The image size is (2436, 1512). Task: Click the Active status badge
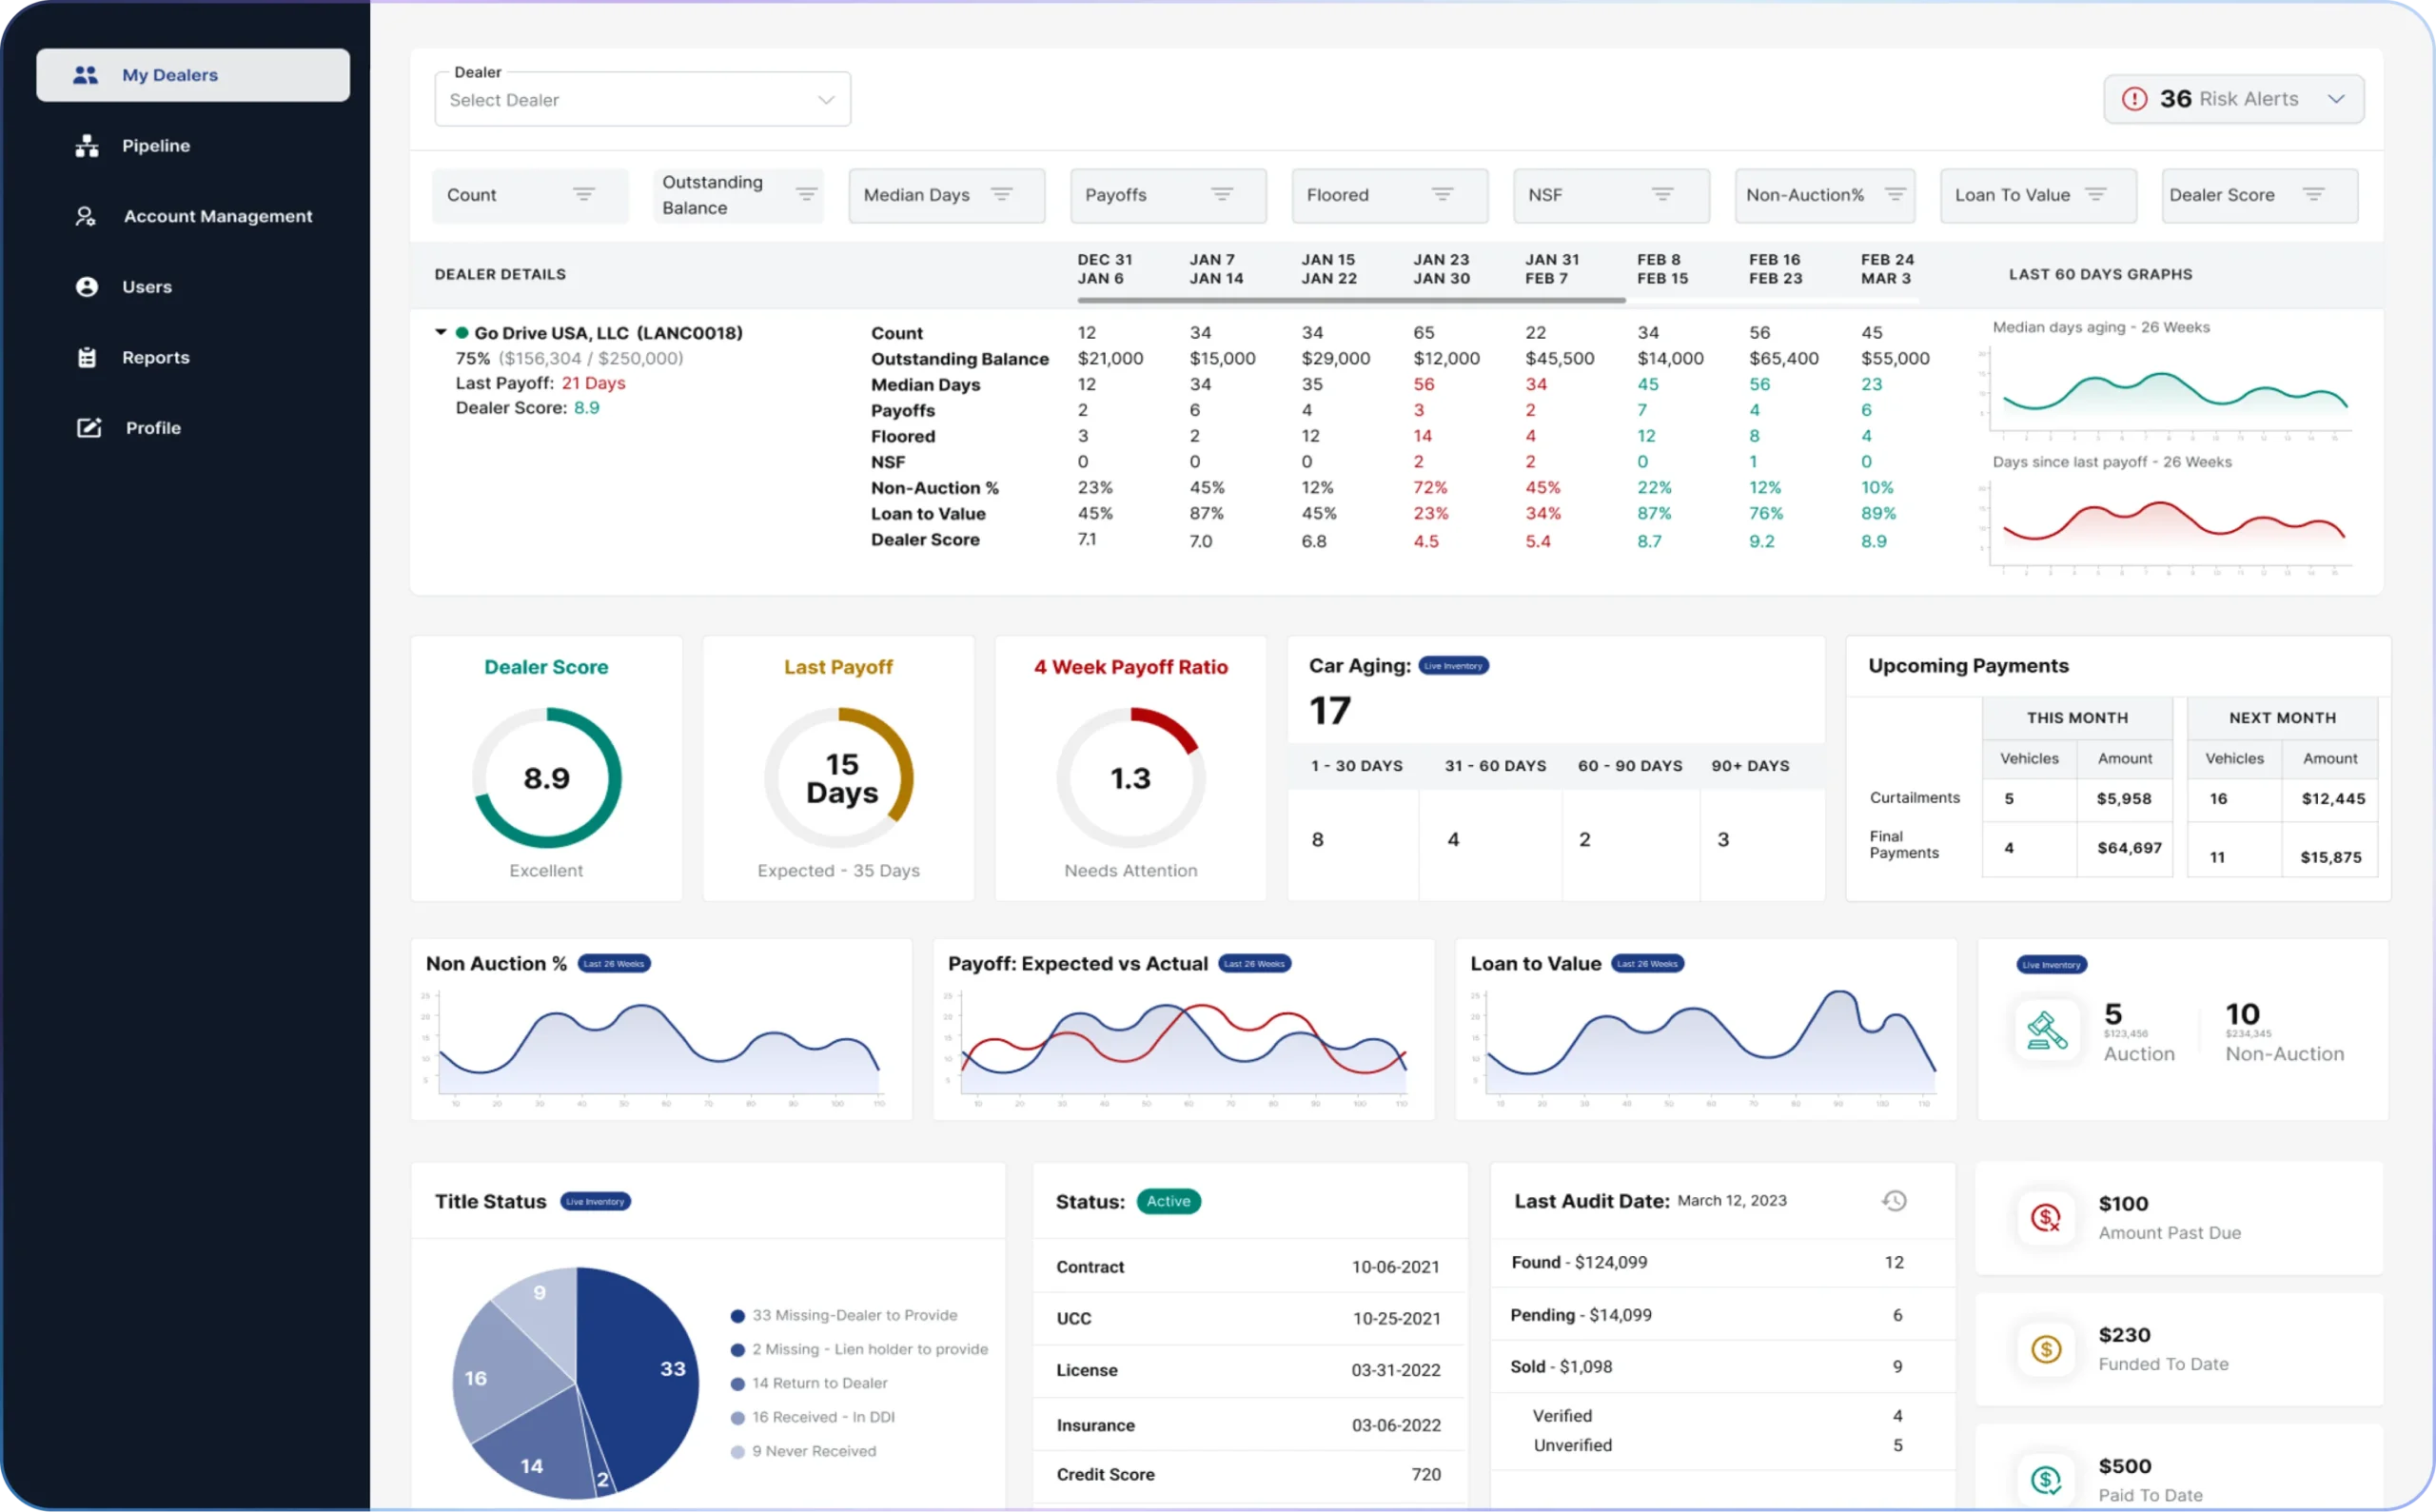tap(1168, 1201)
